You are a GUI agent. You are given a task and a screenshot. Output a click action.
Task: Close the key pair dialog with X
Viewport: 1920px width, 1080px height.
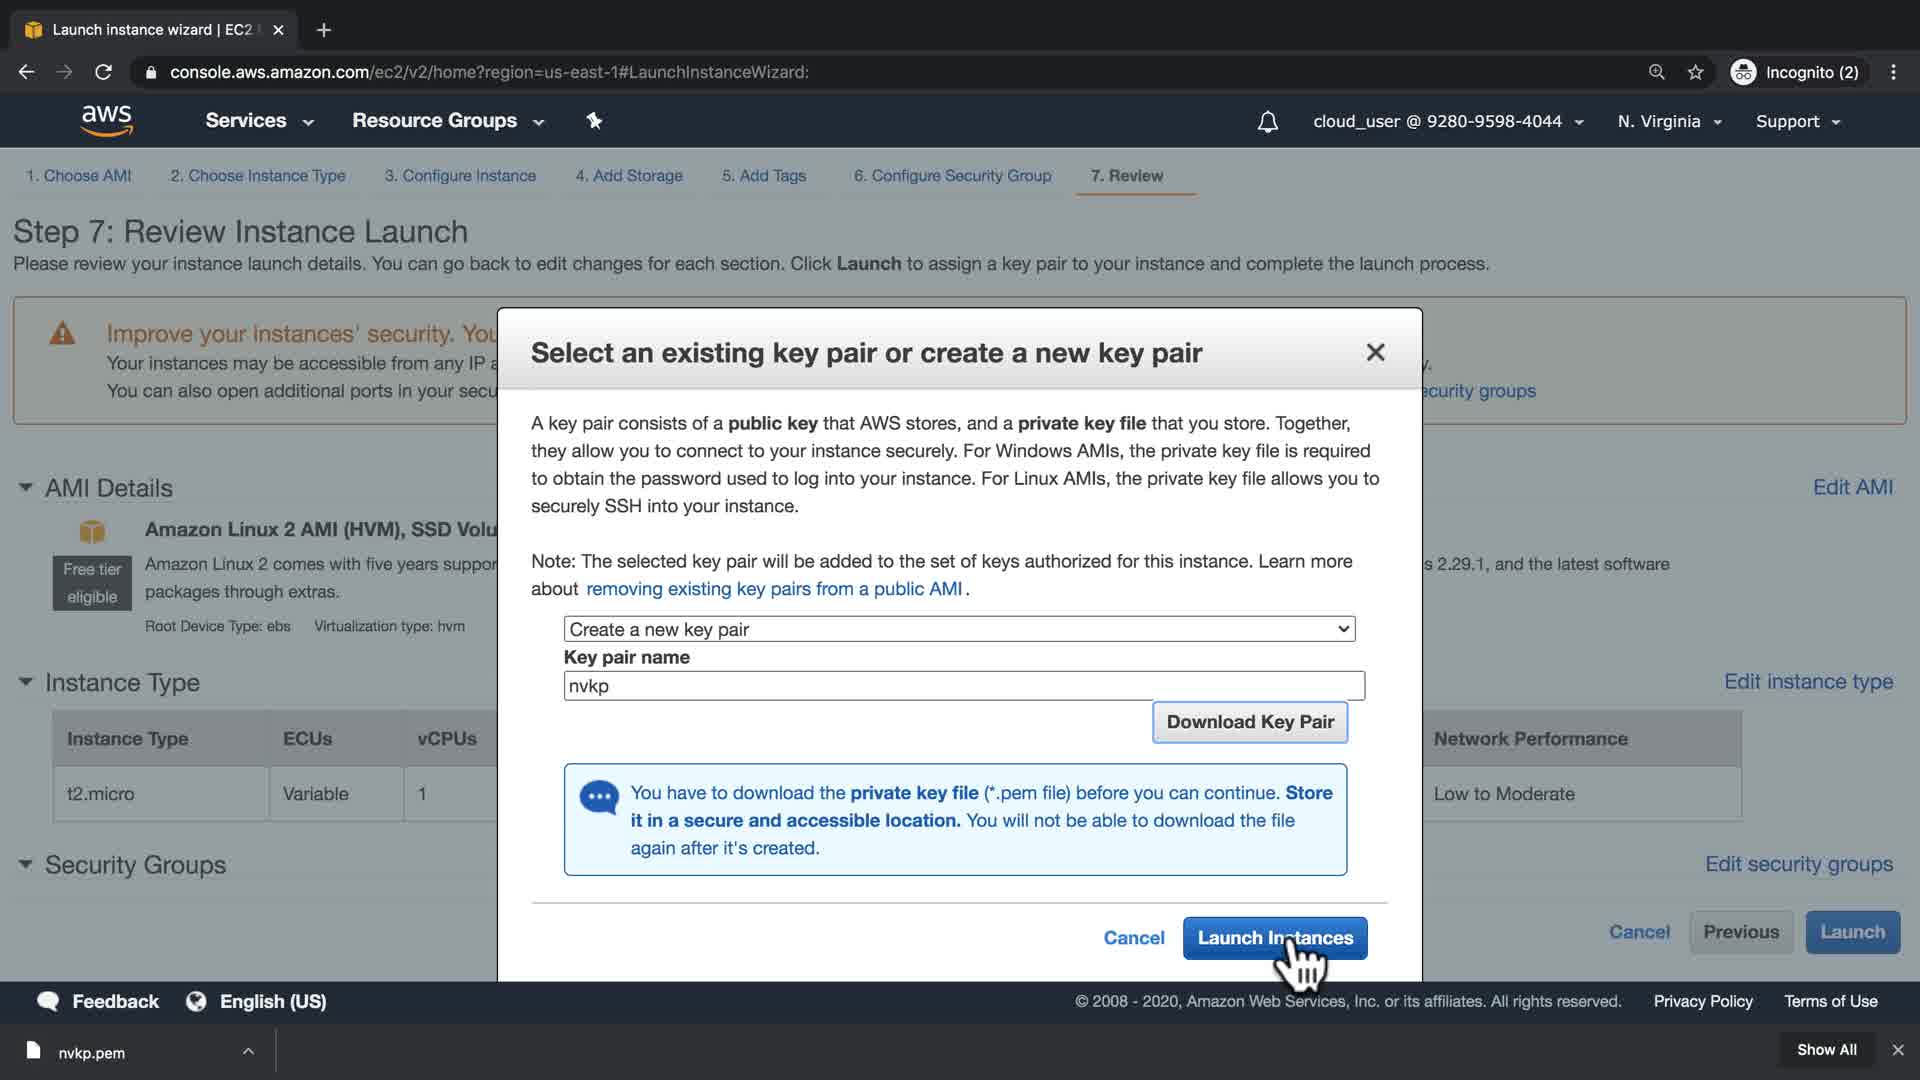(1375, 353)
